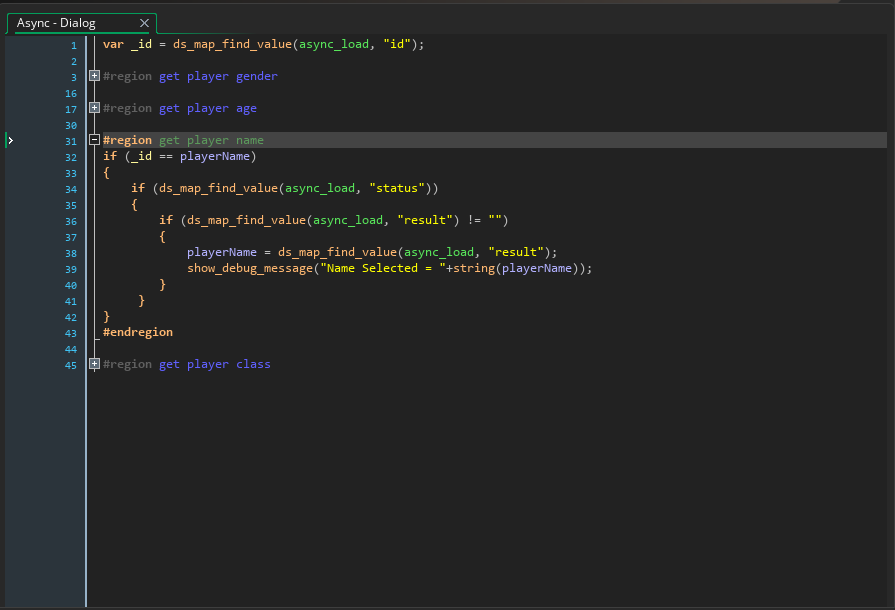Close the Async - Dialog tab
Viewport: 895px width, 610px height.
tap(144, 23)
